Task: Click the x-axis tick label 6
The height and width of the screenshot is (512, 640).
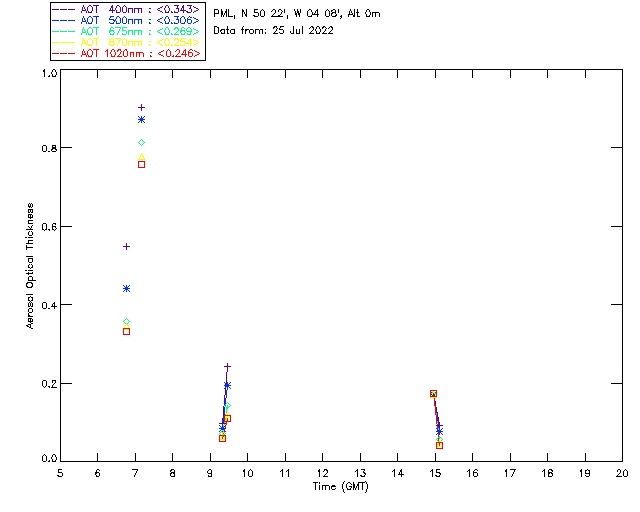Action: (98, 473)
